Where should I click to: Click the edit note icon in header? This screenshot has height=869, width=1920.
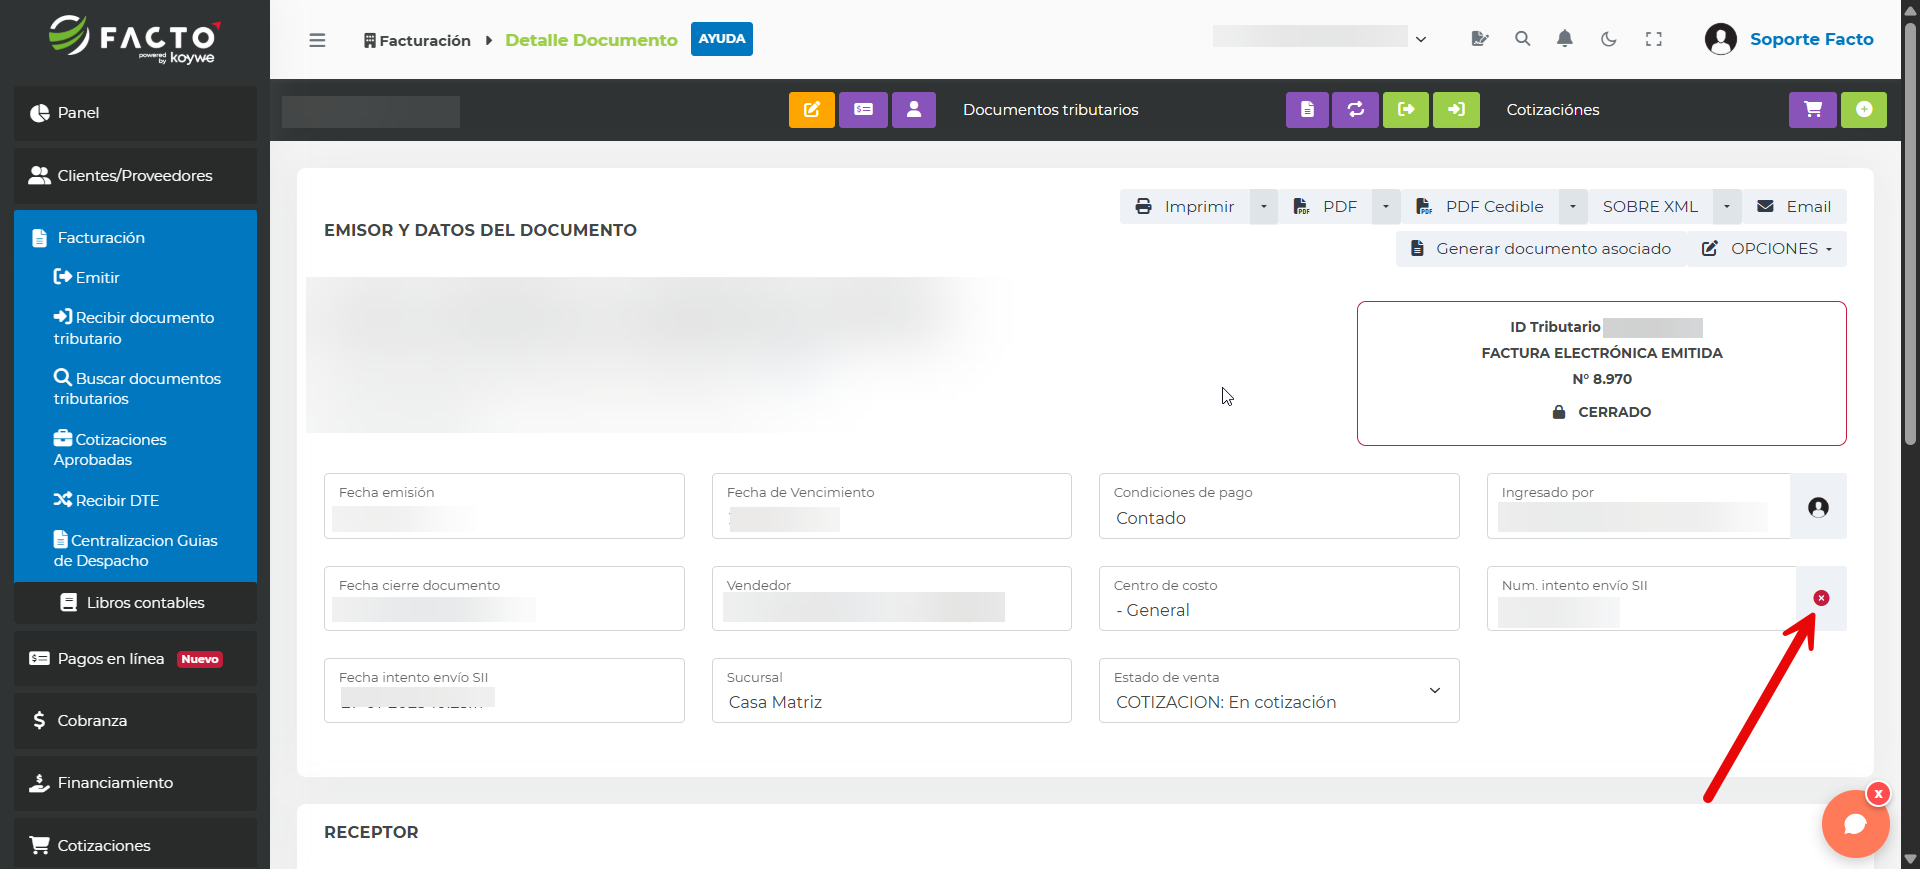point(1480,39)
